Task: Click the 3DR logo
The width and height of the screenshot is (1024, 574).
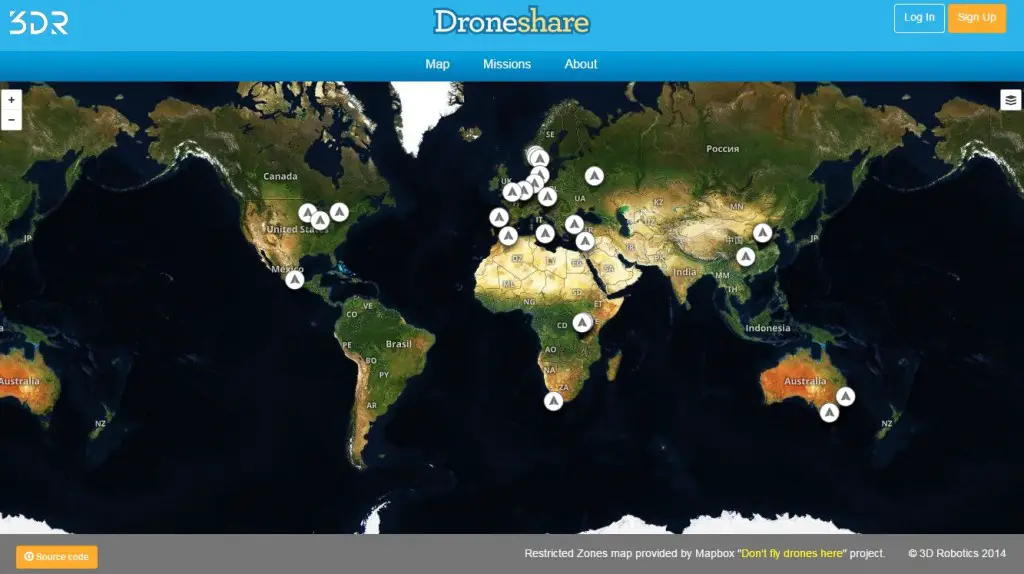Action: 39,23
